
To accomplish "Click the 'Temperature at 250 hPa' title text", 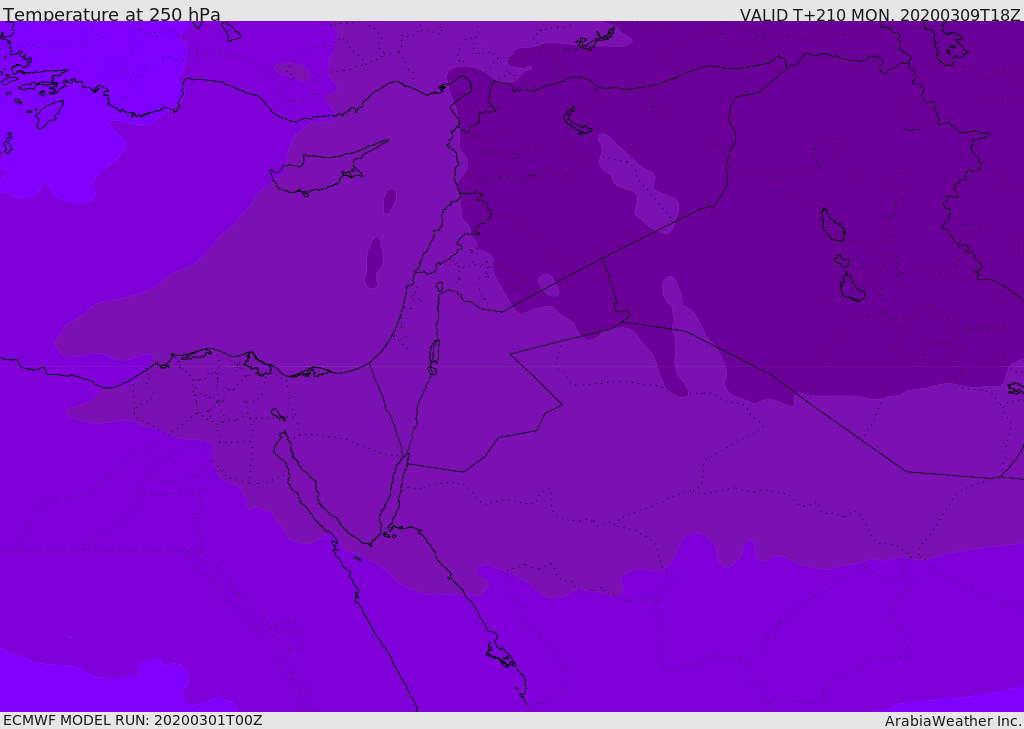I will tap(112, 14).
